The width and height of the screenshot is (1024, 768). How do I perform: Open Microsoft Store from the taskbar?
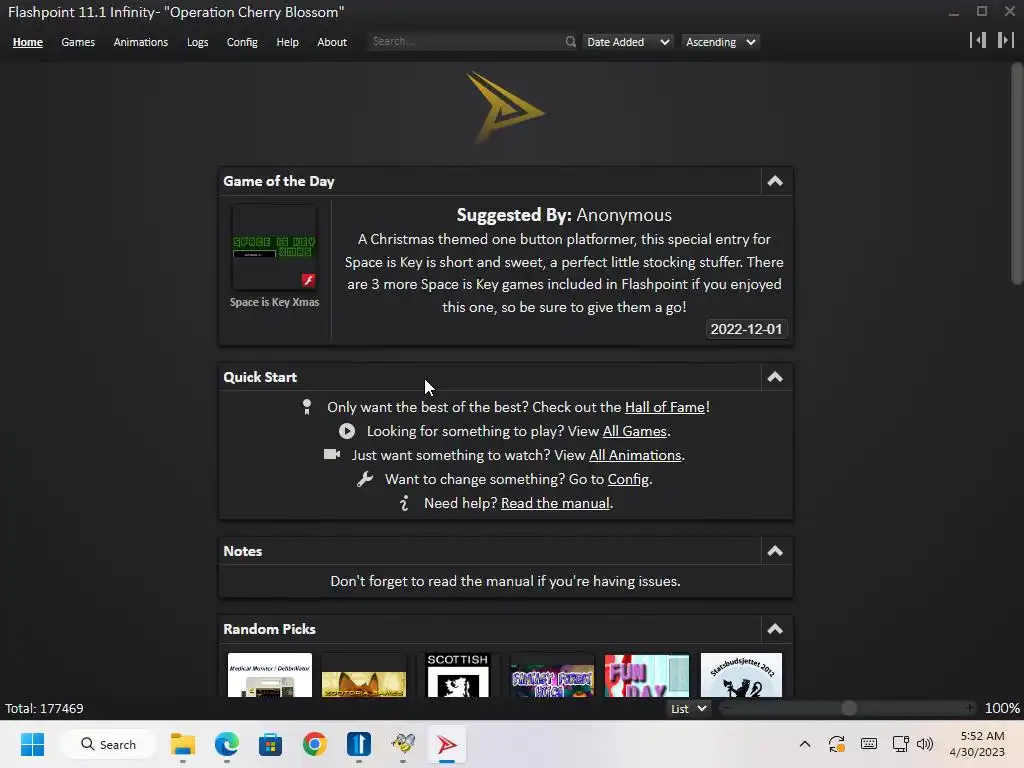tap(270, 744)
